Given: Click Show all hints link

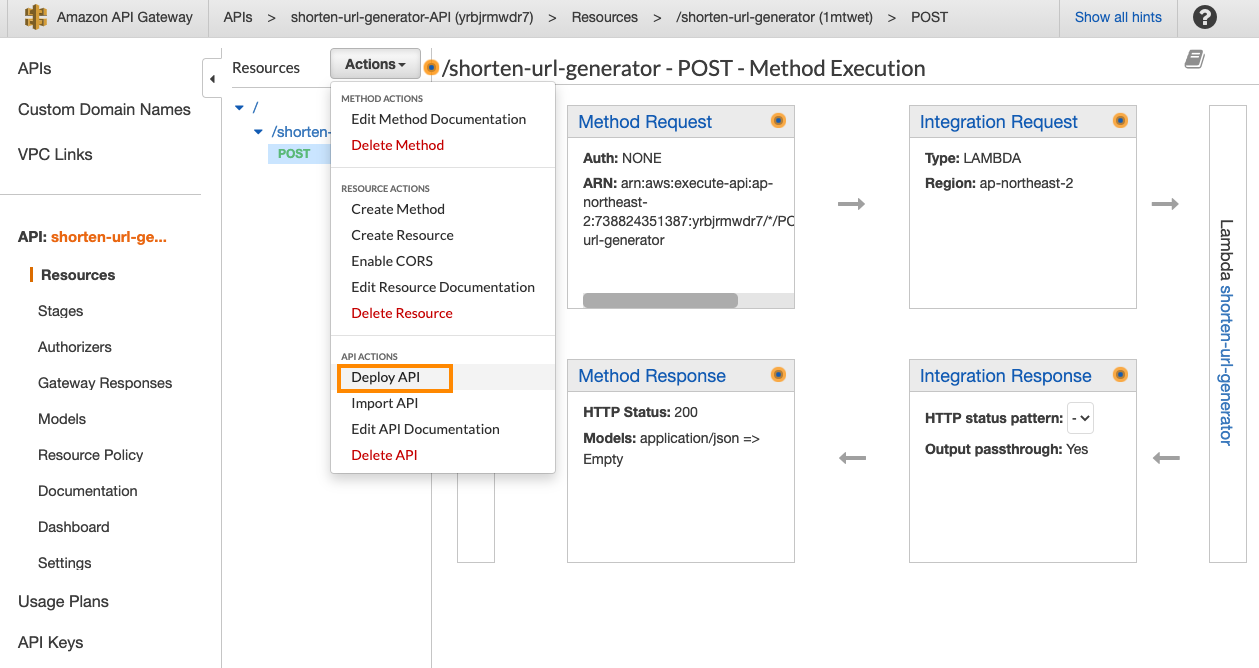Looking at the screenshot, I should coord(1118,17).
